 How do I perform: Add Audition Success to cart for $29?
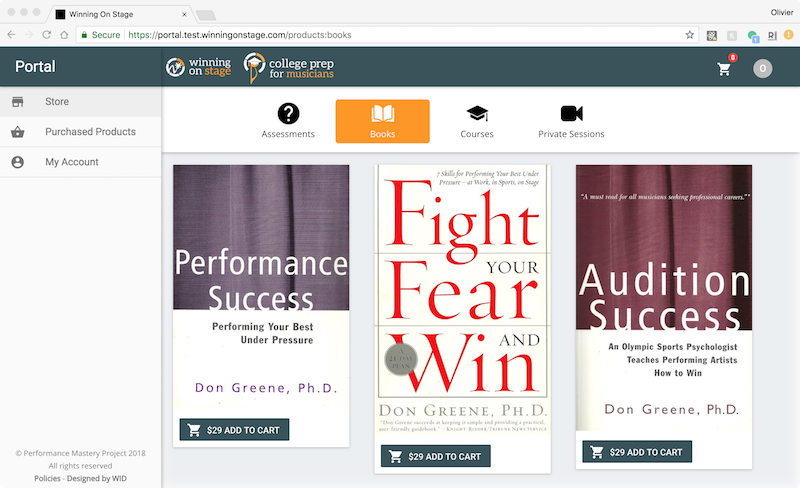click(637, 452)
